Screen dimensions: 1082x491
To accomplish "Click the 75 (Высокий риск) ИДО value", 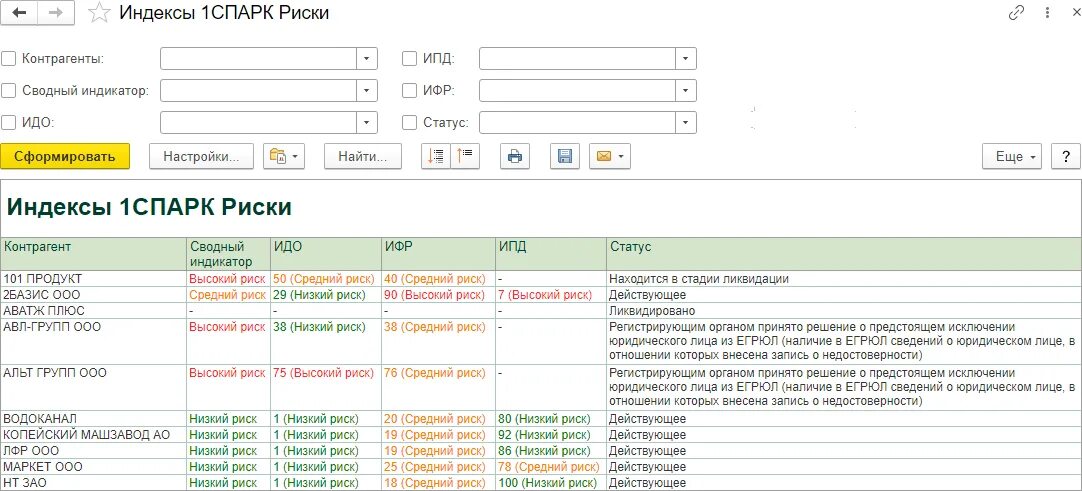I will pos(324,373).
